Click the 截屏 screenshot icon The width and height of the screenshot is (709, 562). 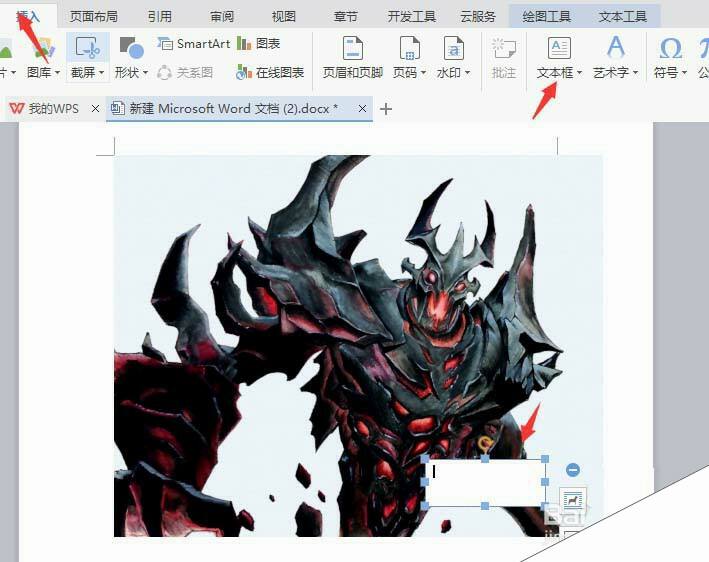[x=88, y=48]
